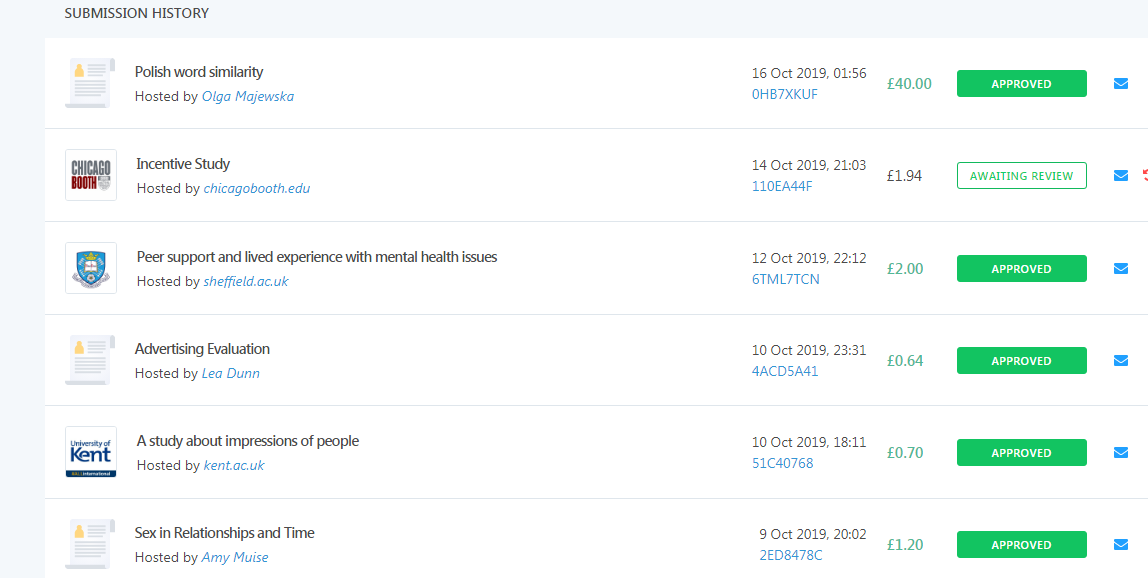Click the envelope icon for Polish word similarity
This screenshot has width=1148, height=578.
[x=1120, y=84]
